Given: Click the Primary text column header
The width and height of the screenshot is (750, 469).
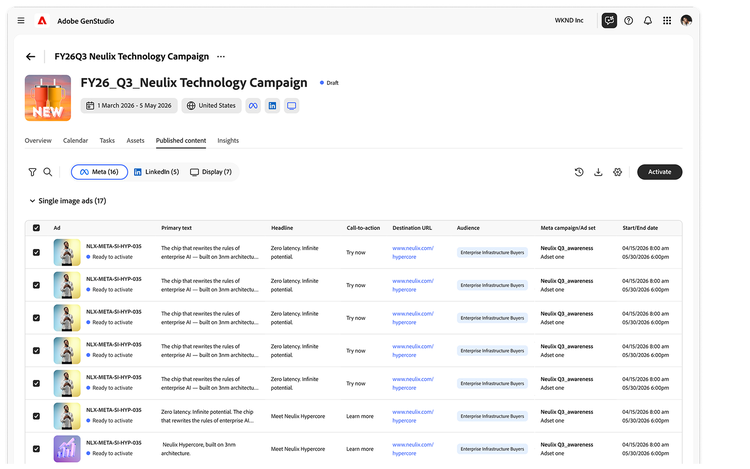Looking at the screenshot, I should 176,228.
